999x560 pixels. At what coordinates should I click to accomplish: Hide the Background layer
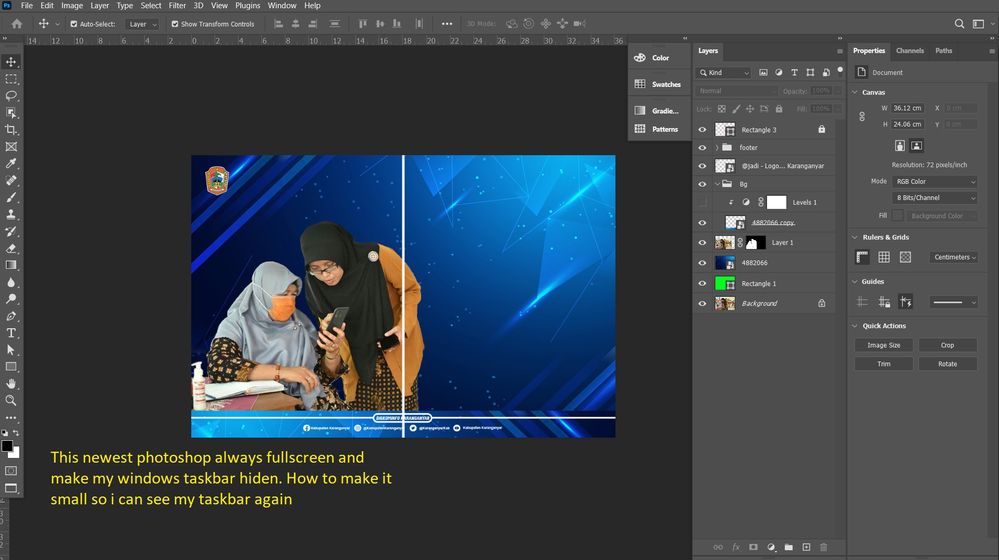pyautogui.click(x=702, y=303)
